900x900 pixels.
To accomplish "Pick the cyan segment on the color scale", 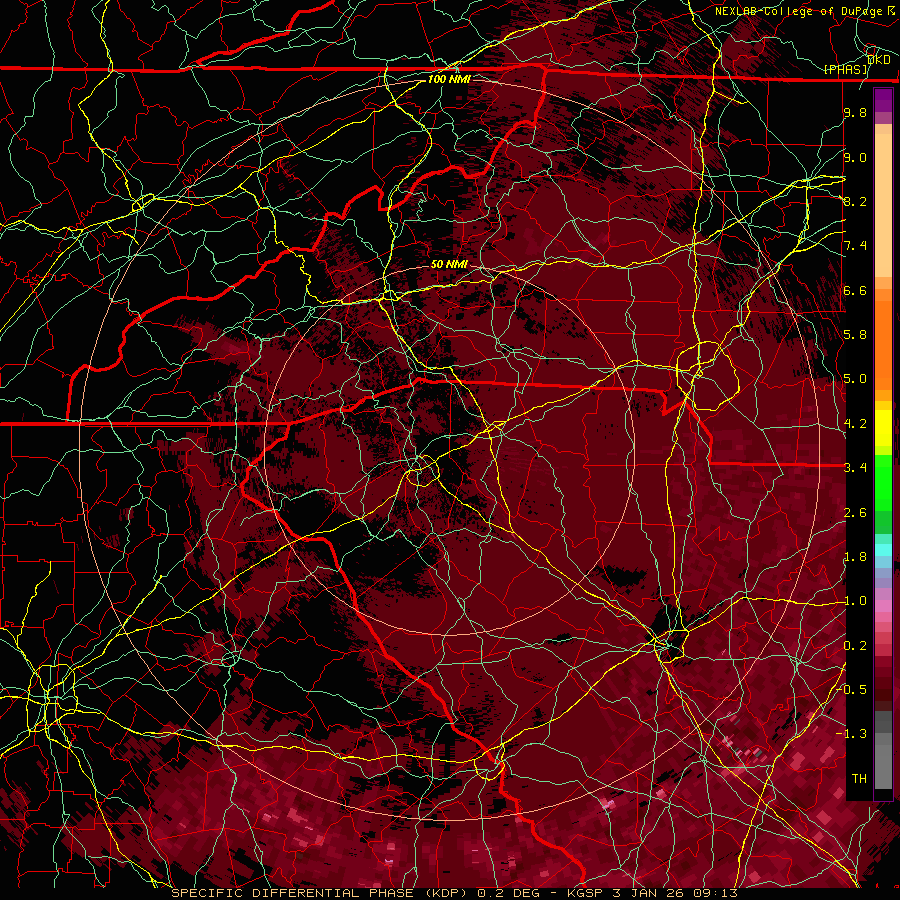I will 883,550.
